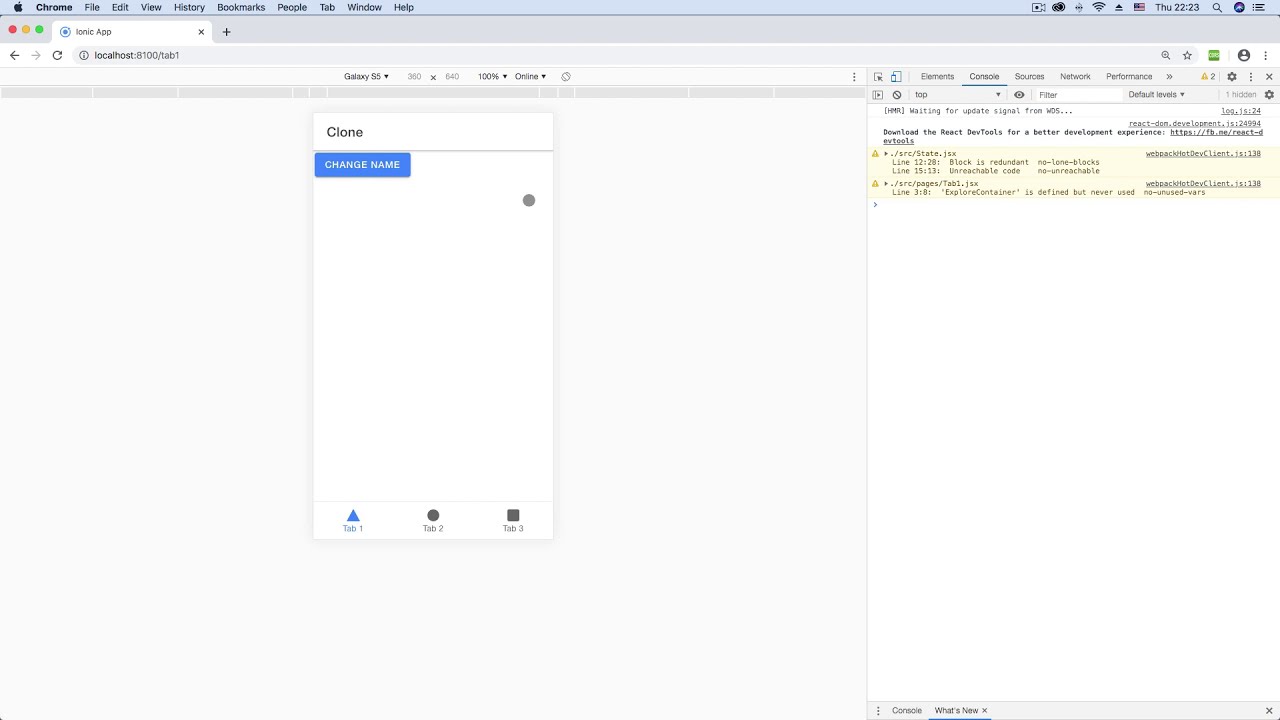Toggle the device toolbar icon
Viewport: 1280px width, 720px height.
tap(896, 77)
